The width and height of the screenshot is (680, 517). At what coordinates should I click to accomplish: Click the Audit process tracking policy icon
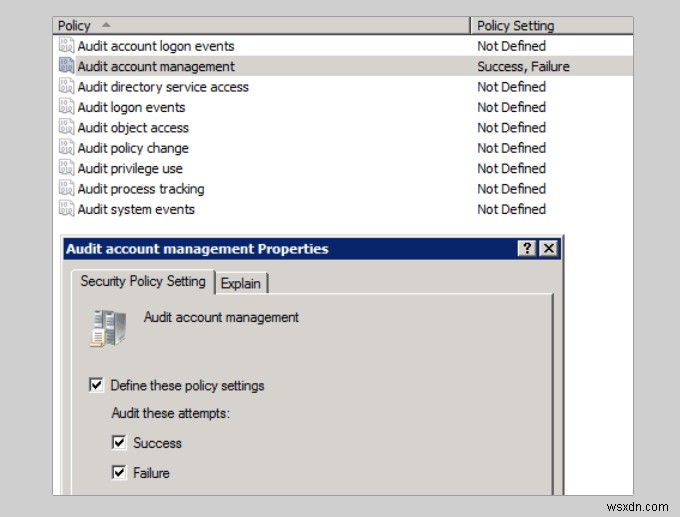pos(66,188)
